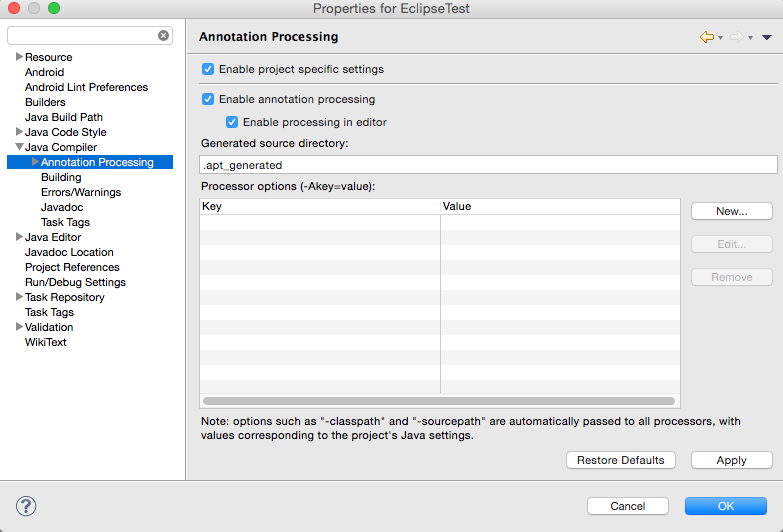Click the Apply button

point(731,460)
